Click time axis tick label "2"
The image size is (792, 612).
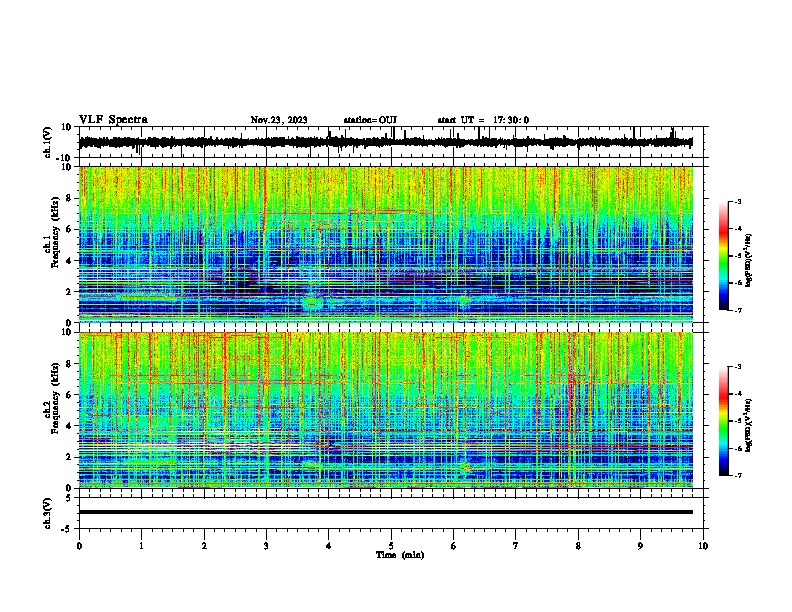[204, 546]
